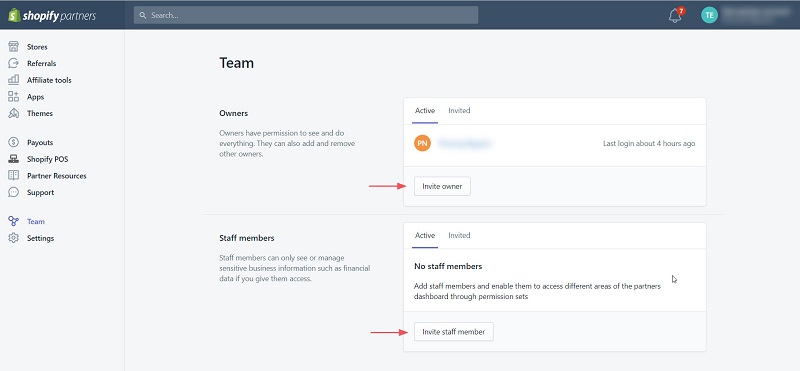Open Partner Resources link
This screenshot has height=371, width=800.
(57, 176)
